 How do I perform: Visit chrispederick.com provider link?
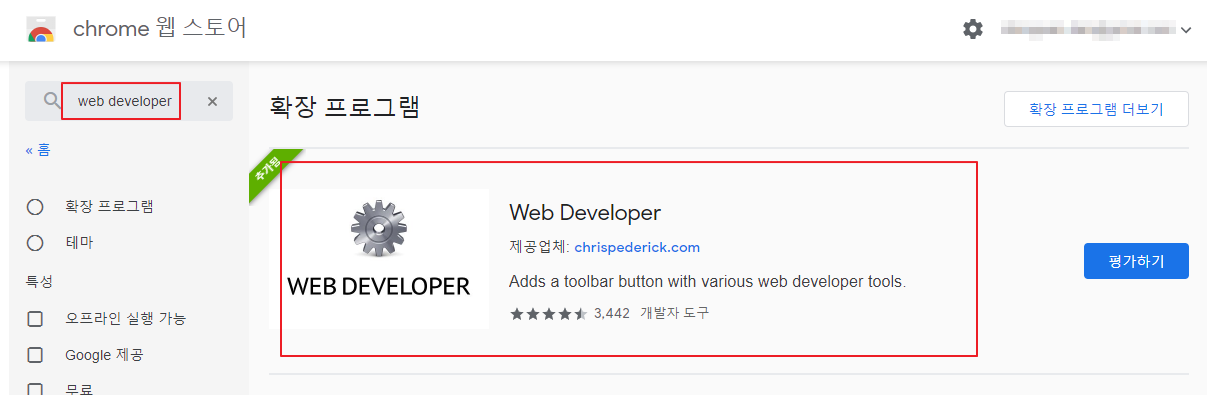[637, 247]
